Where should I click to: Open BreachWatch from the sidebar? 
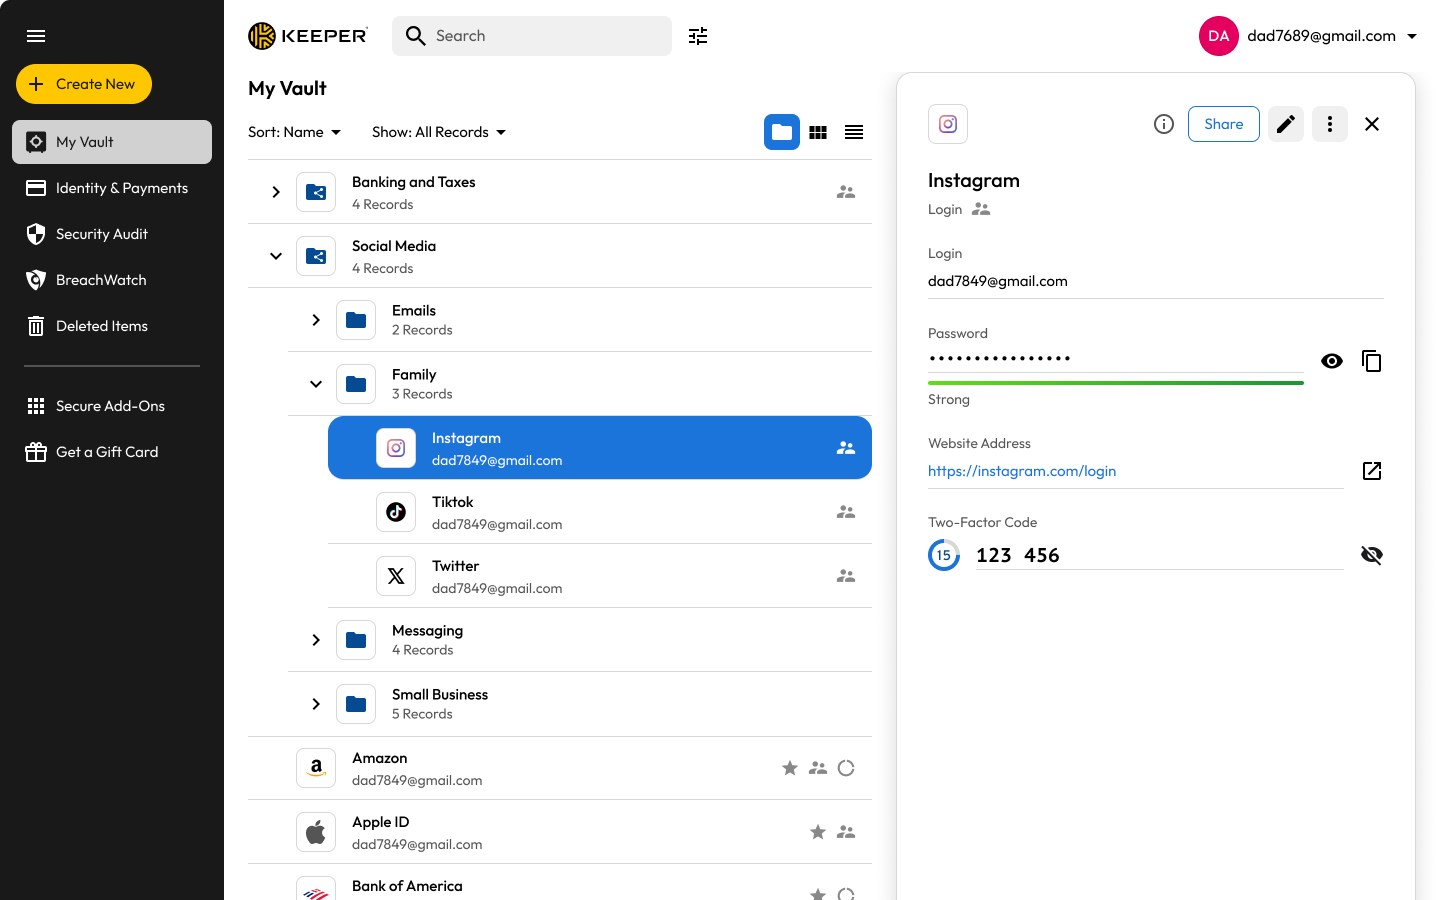pos(100,280)
